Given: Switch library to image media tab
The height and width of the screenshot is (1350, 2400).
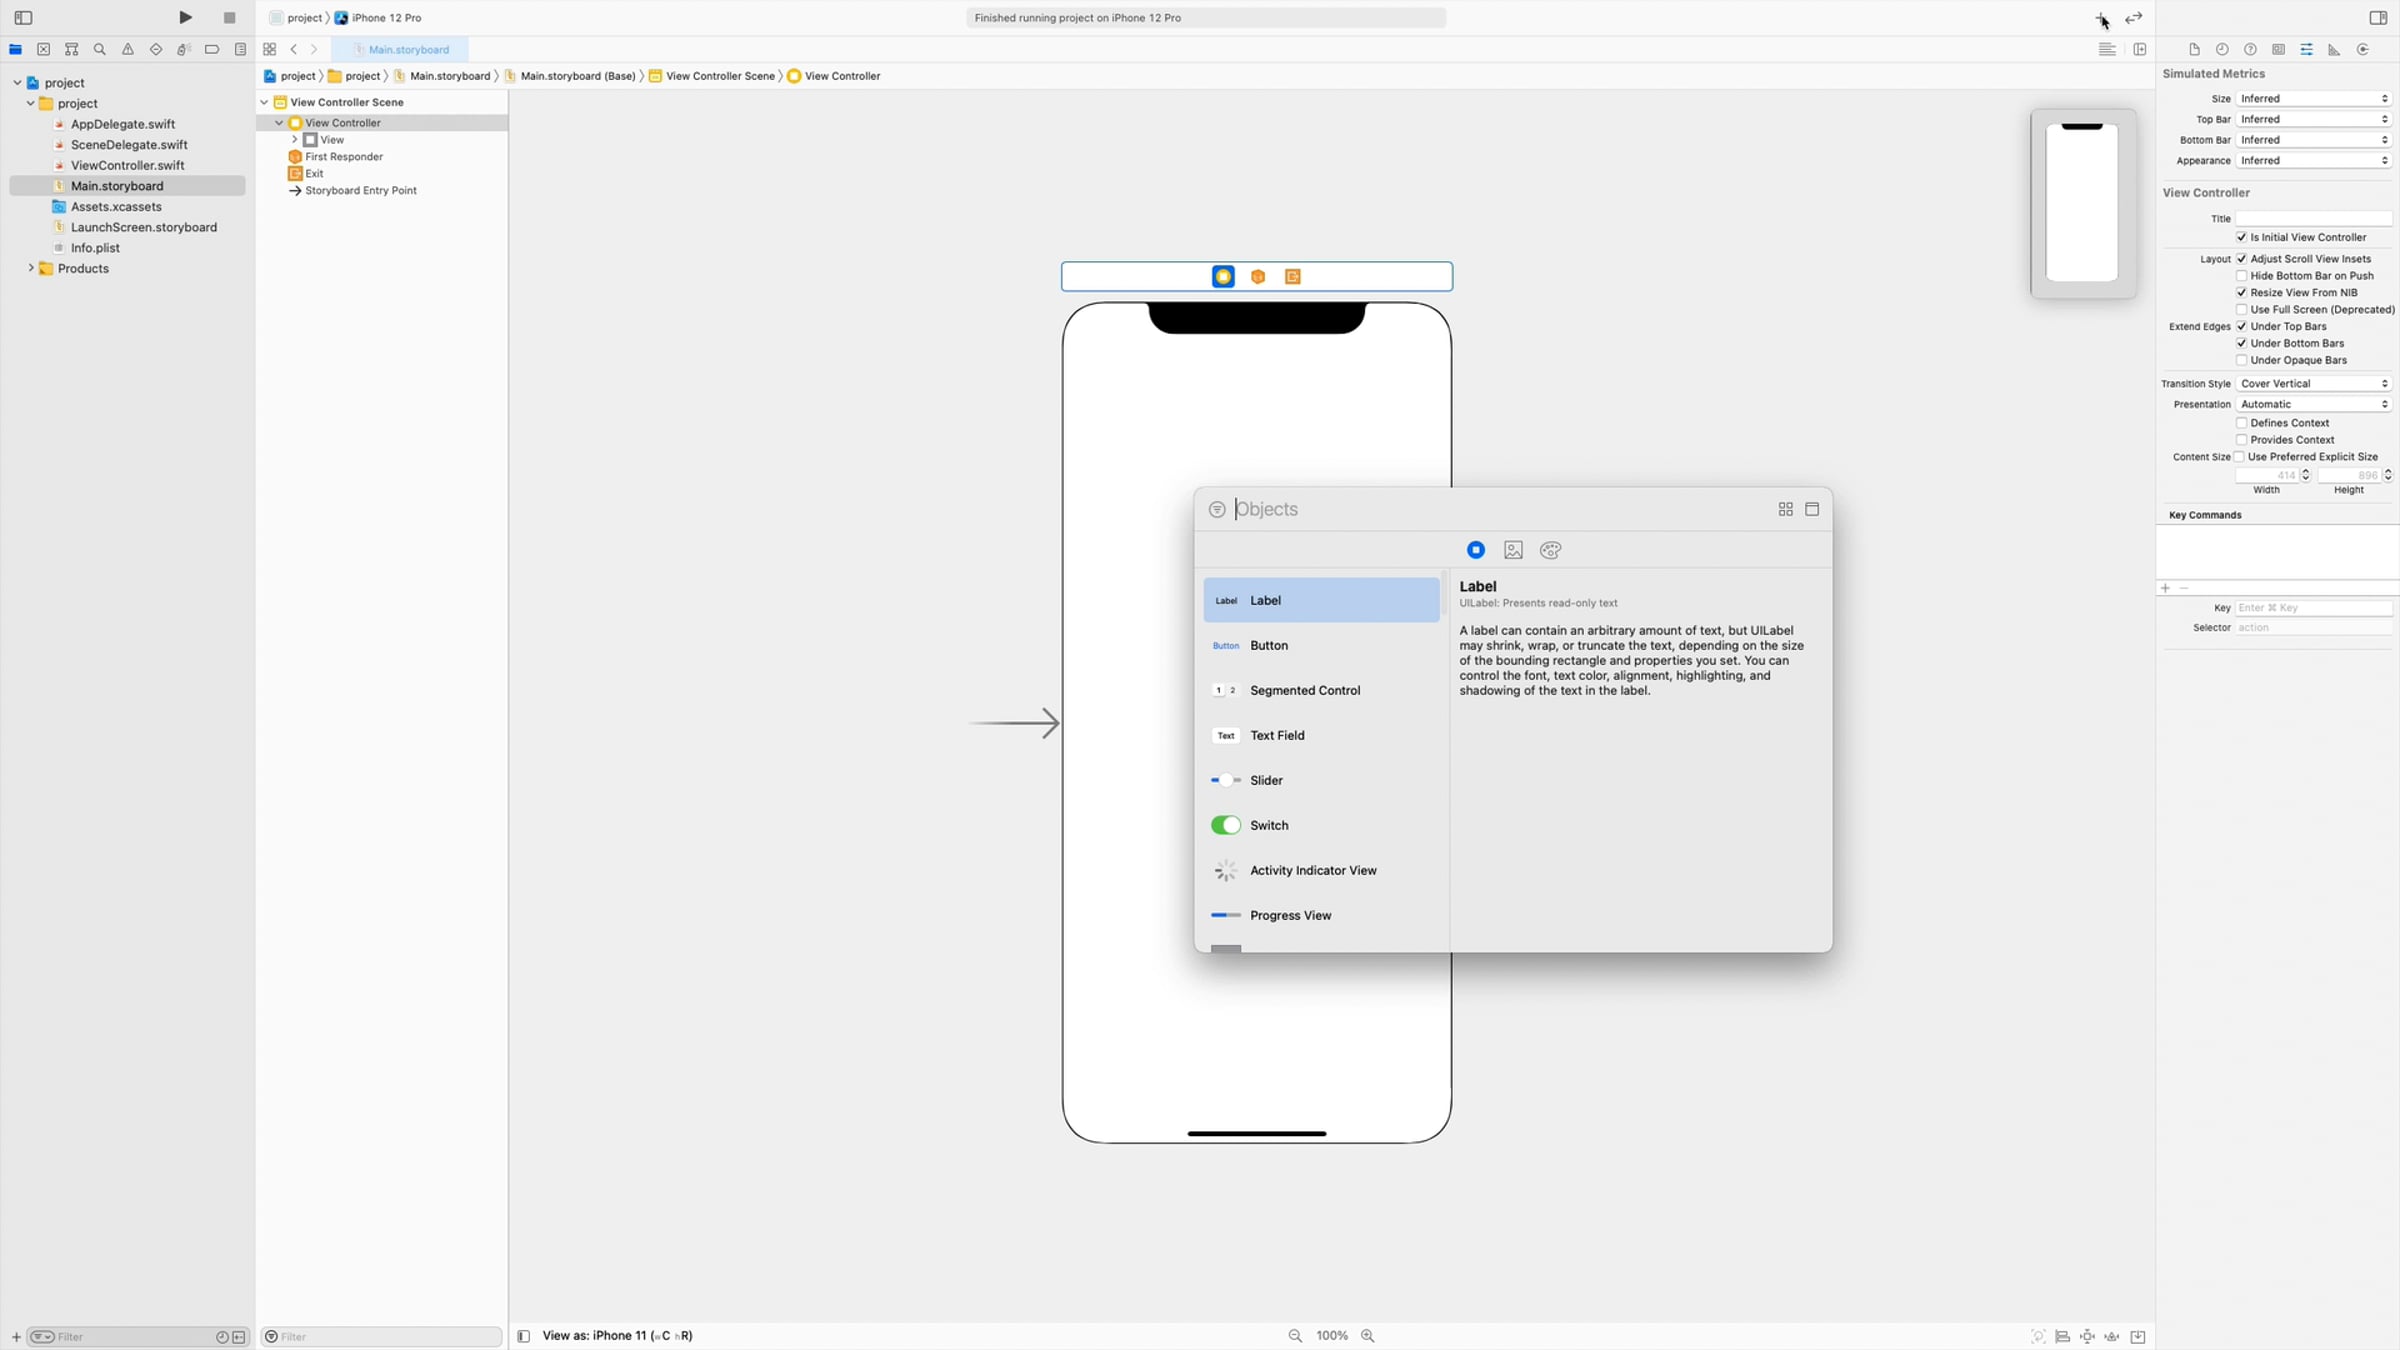Looking at the screenshot, I should pos(1513,550).
